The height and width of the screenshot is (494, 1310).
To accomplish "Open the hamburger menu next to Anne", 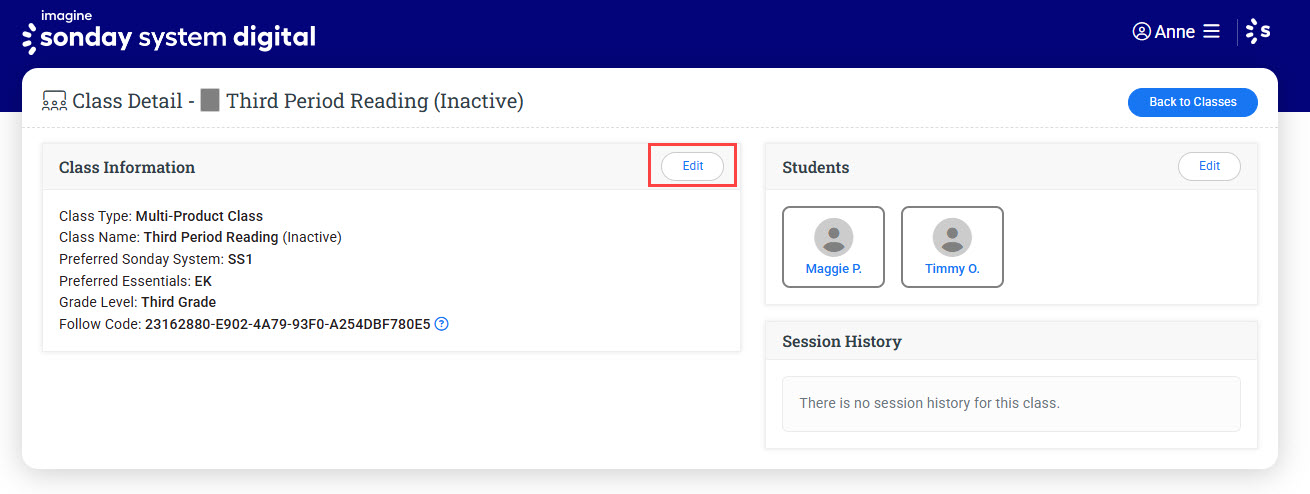I will pos(1211,32).
